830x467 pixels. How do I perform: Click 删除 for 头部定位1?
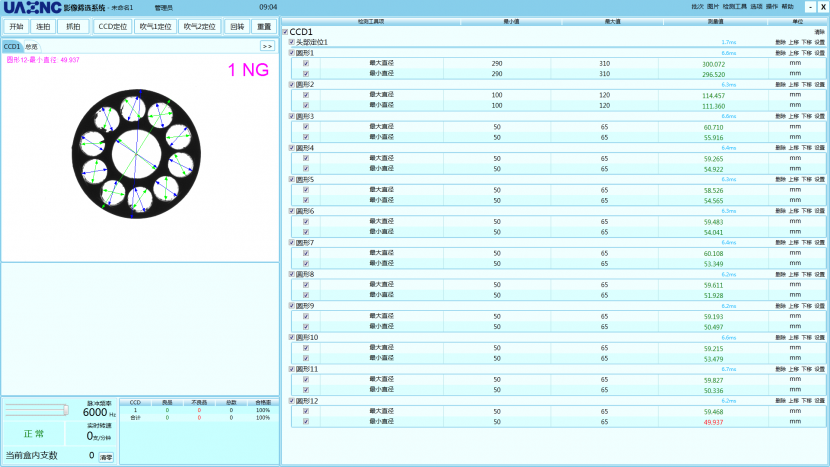[x=780, y=42]
